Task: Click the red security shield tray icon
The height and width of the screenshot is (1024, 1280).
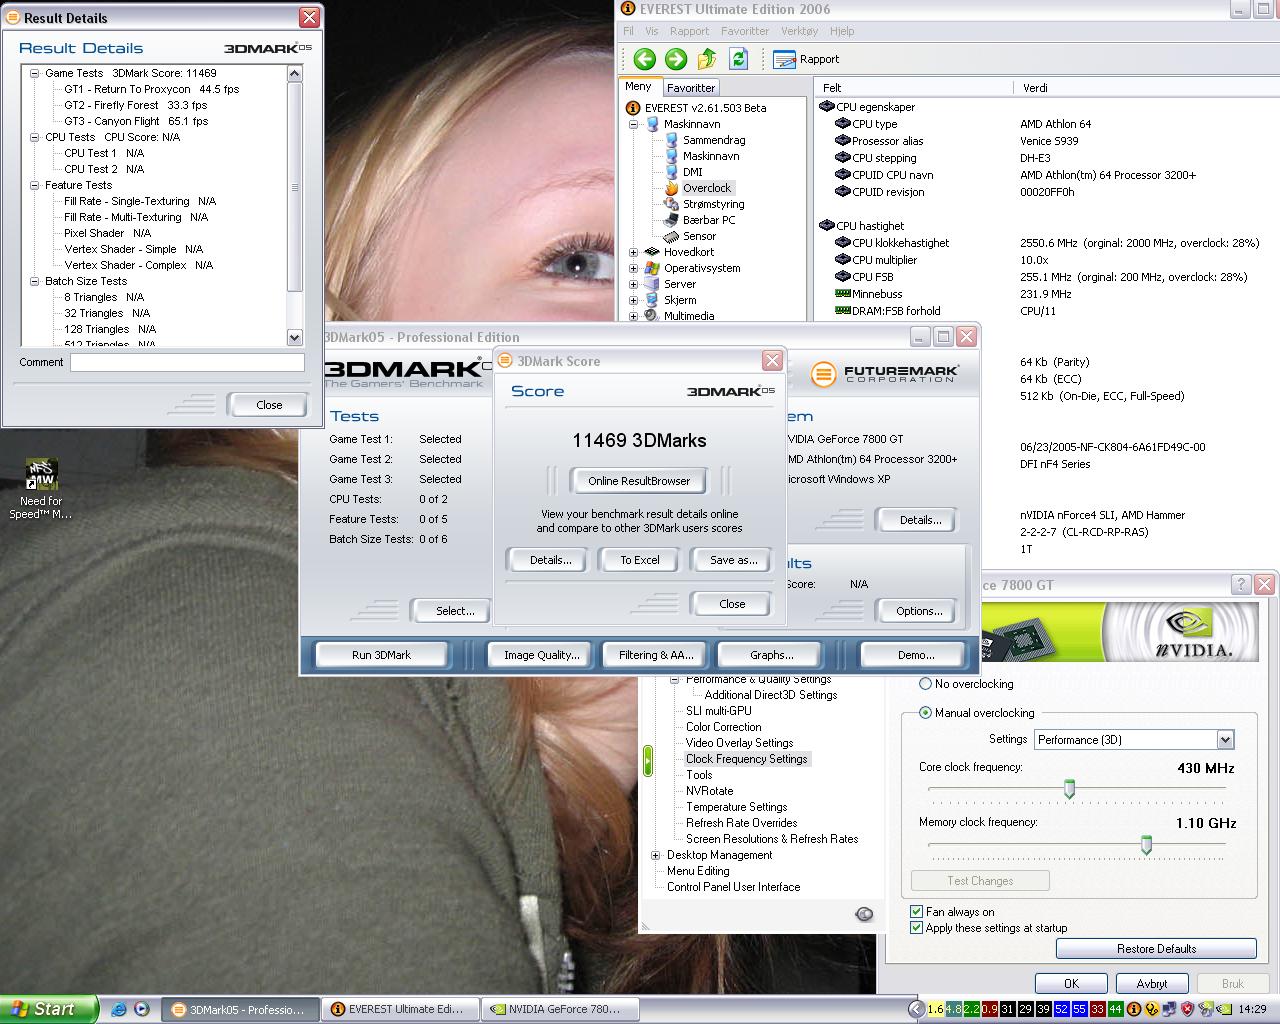Action: tap(1188, 1009)
